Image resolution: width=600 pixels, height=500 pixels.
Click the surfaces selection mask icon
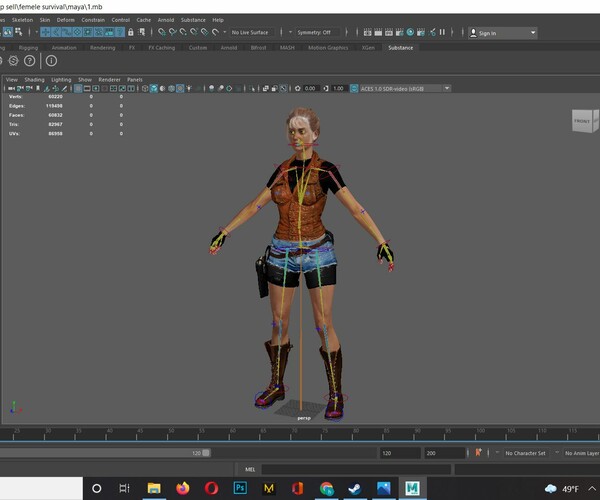pyautogui.click(x=77, y=33)
